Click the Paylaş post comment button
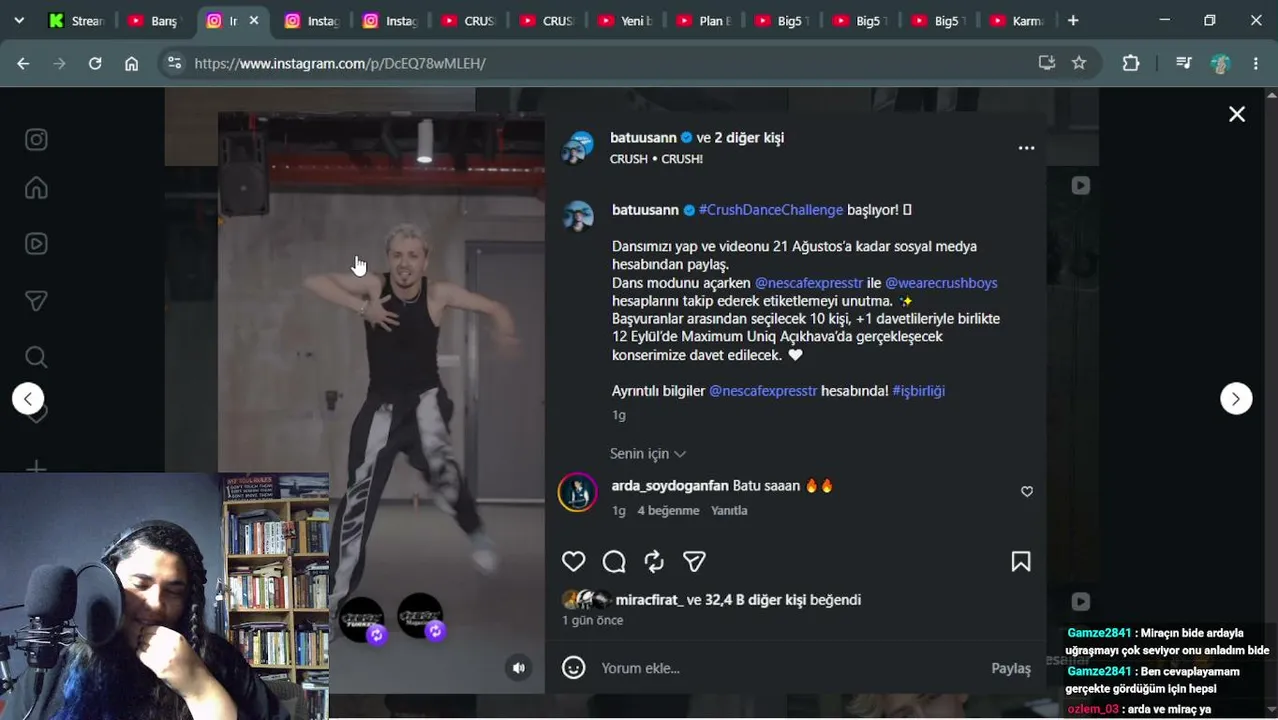Image resolution: width=1278 pixels, height=720 pixels. (1011, 668)
